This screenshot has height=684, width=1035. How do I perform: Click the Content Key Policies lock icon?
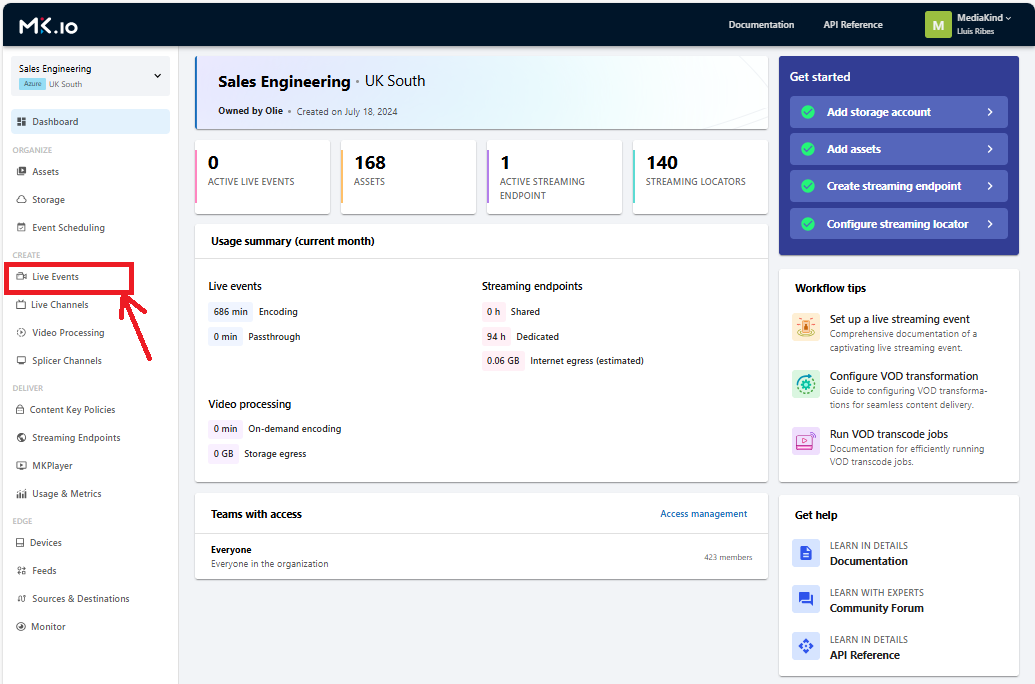coord(20,409)
